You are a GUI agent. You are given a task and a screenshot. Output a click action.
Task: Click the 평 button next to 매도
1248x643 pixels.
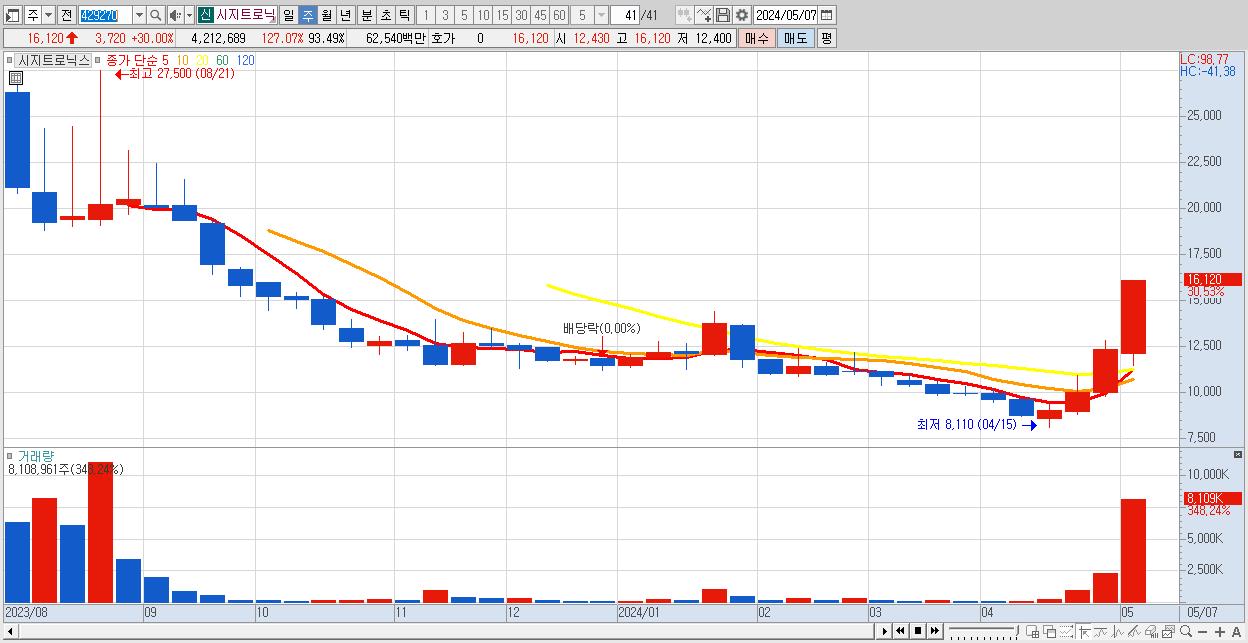[x=826, y=38]
